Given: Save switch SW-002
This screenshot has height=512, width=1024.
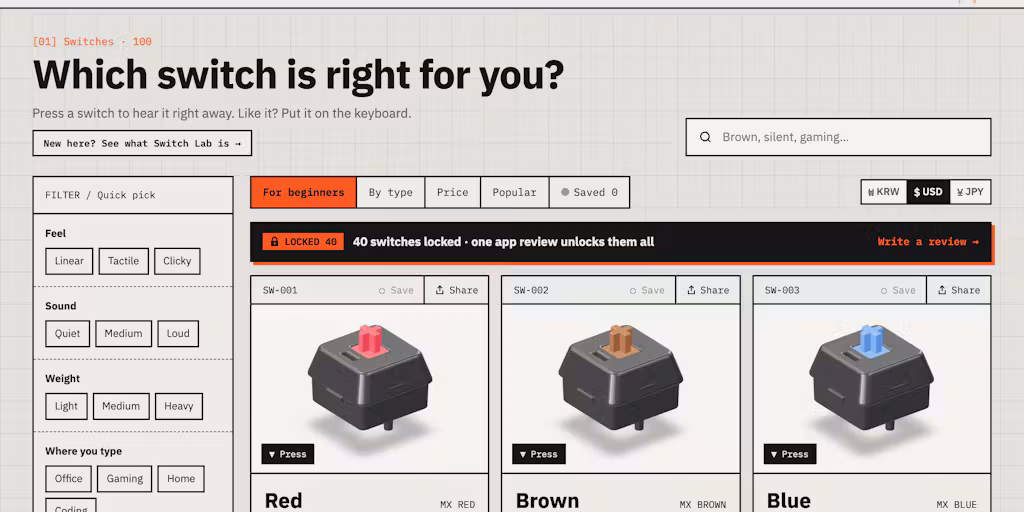Looking at the screenshot, I should [x=647, y=290].
